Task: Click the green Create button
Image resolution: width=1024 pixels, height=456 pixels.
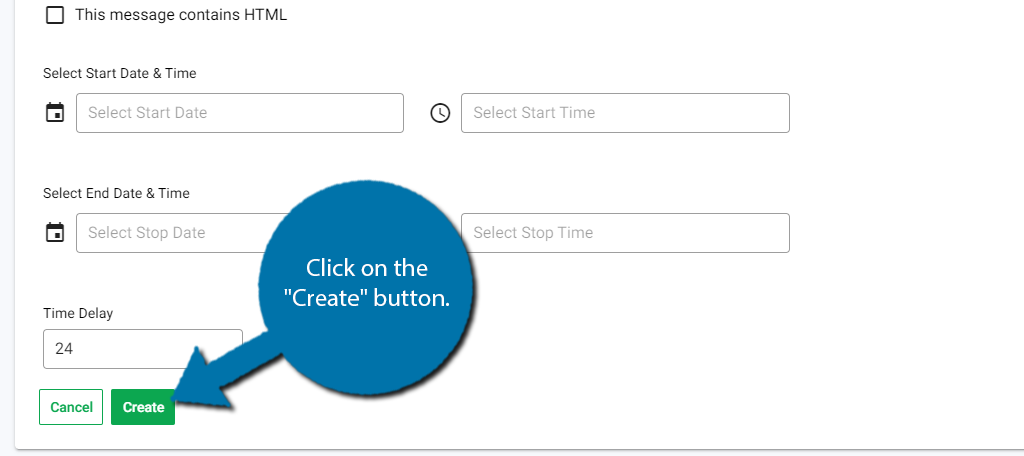Action: pos(143,407)
